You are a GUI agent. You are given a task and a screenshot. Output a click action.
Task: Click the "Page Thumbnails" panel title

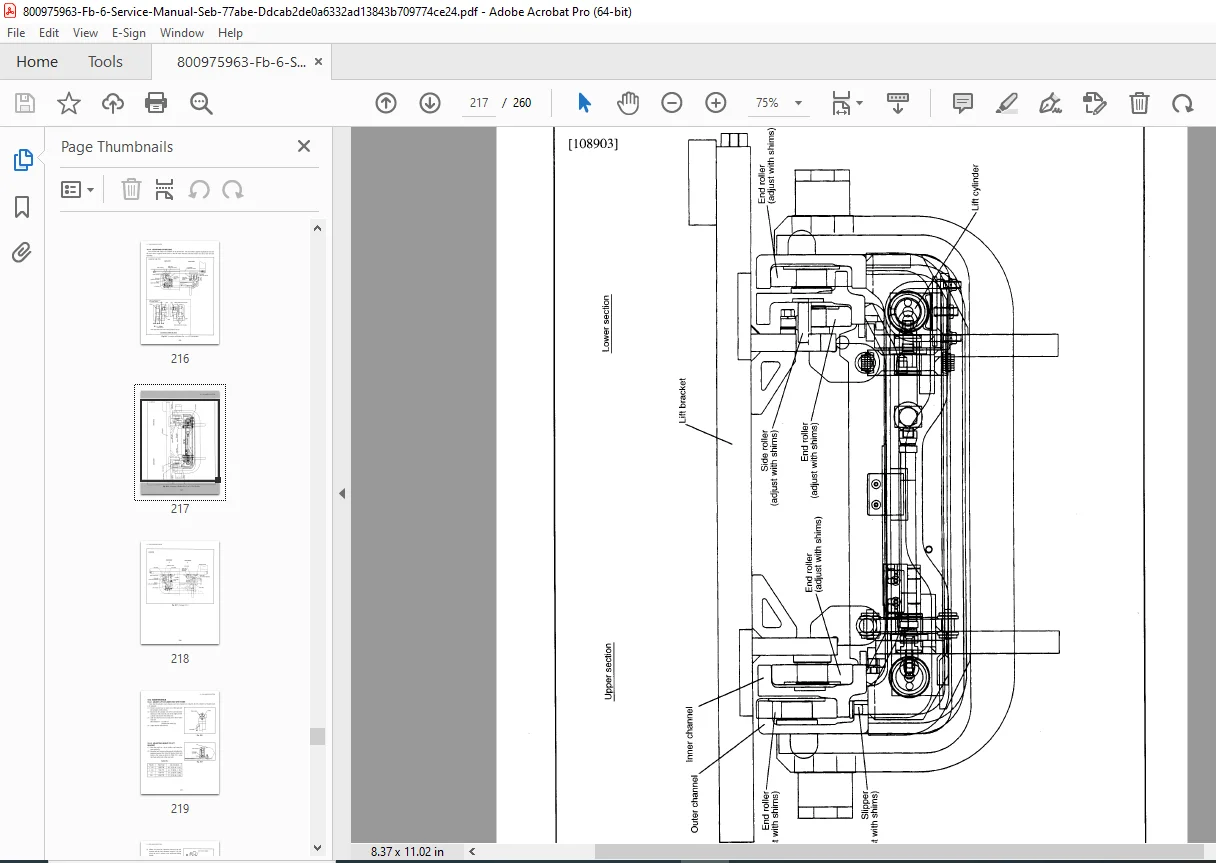pos(117,147)
